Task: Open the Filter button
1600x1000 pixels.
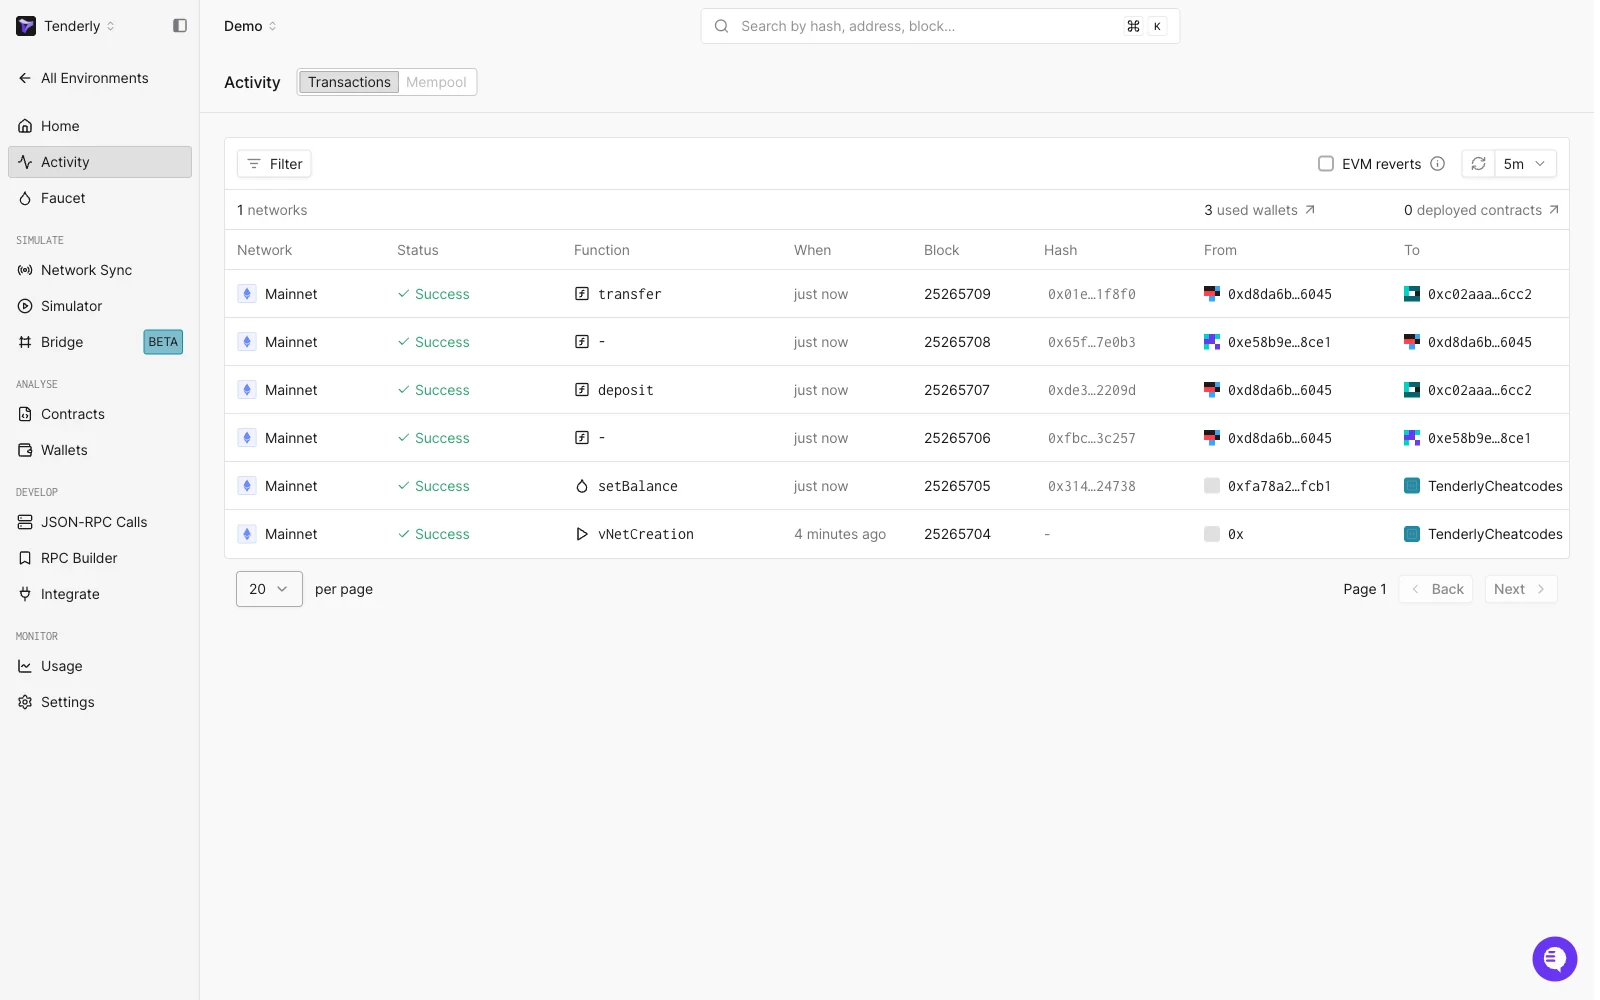Action: click(x=274, y=164)
